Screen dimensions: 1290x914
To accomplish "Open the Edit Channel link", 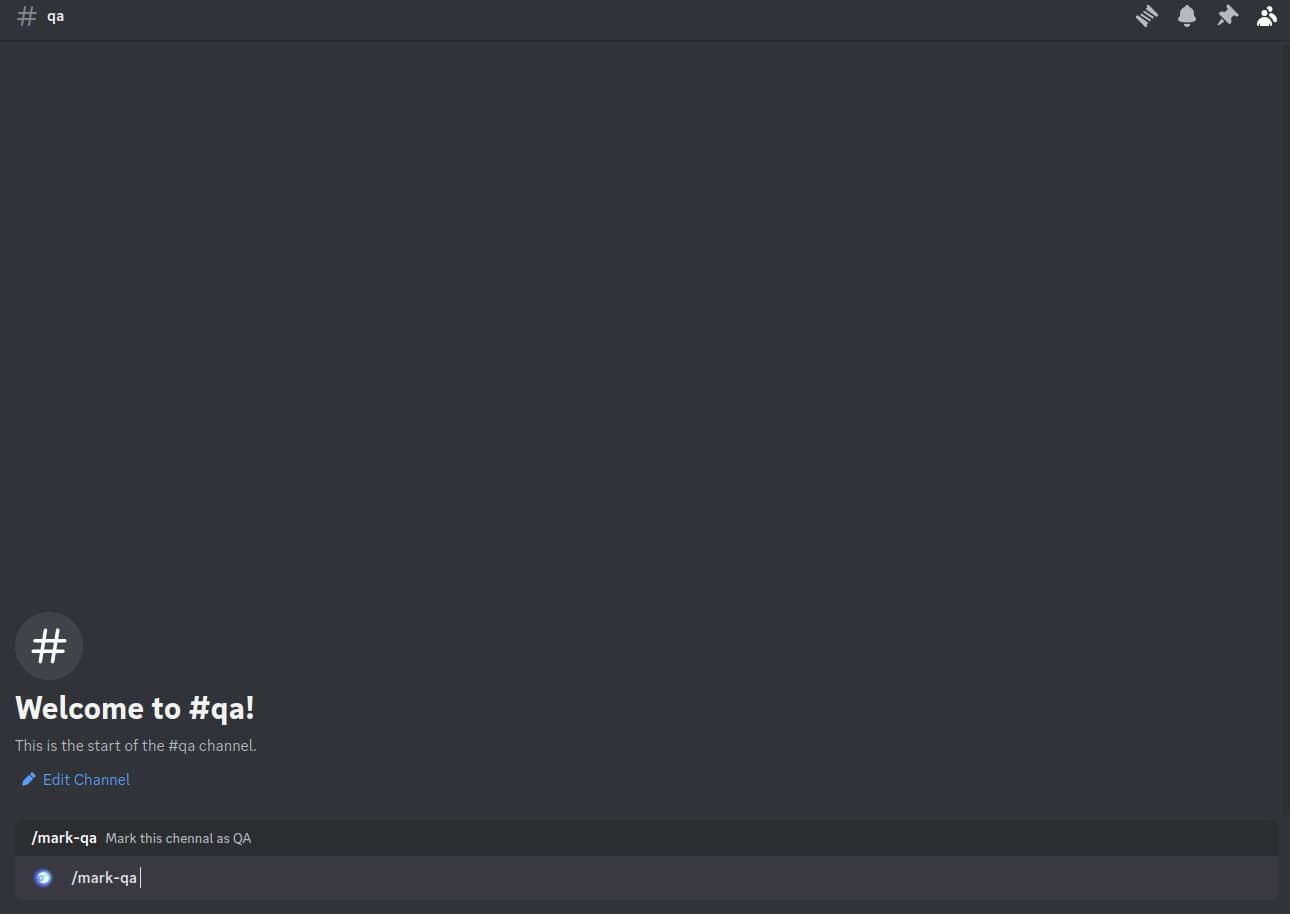I will tap(86, 779).
